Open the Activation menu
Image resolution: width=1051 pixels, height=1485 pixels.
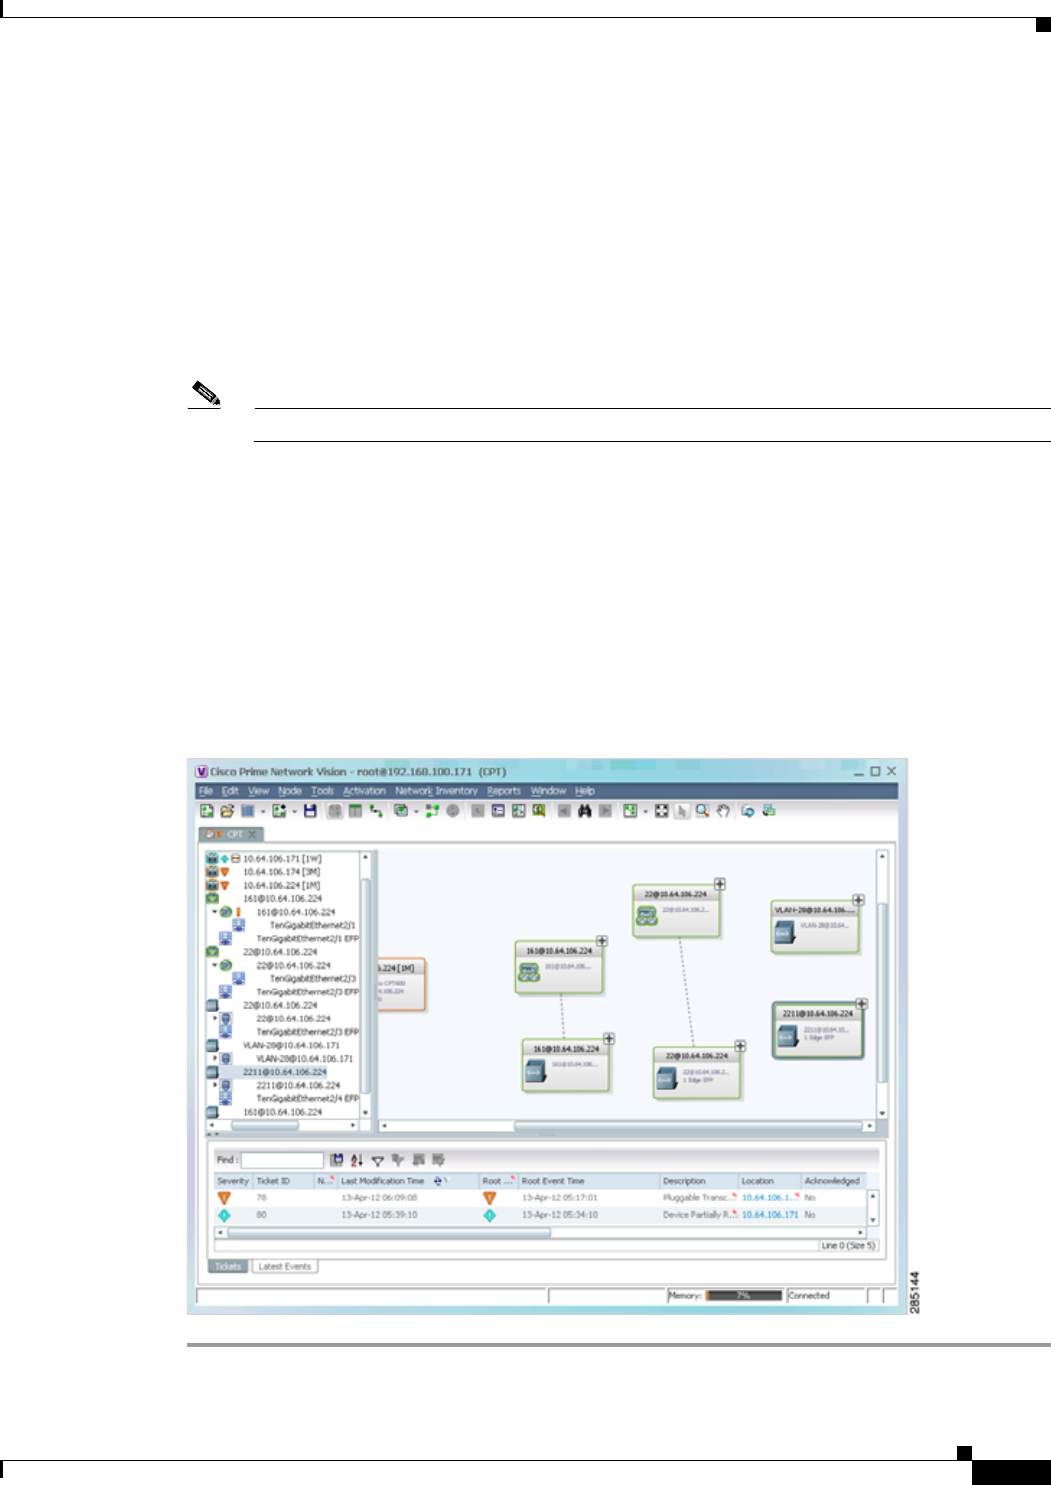coord(364,791)
